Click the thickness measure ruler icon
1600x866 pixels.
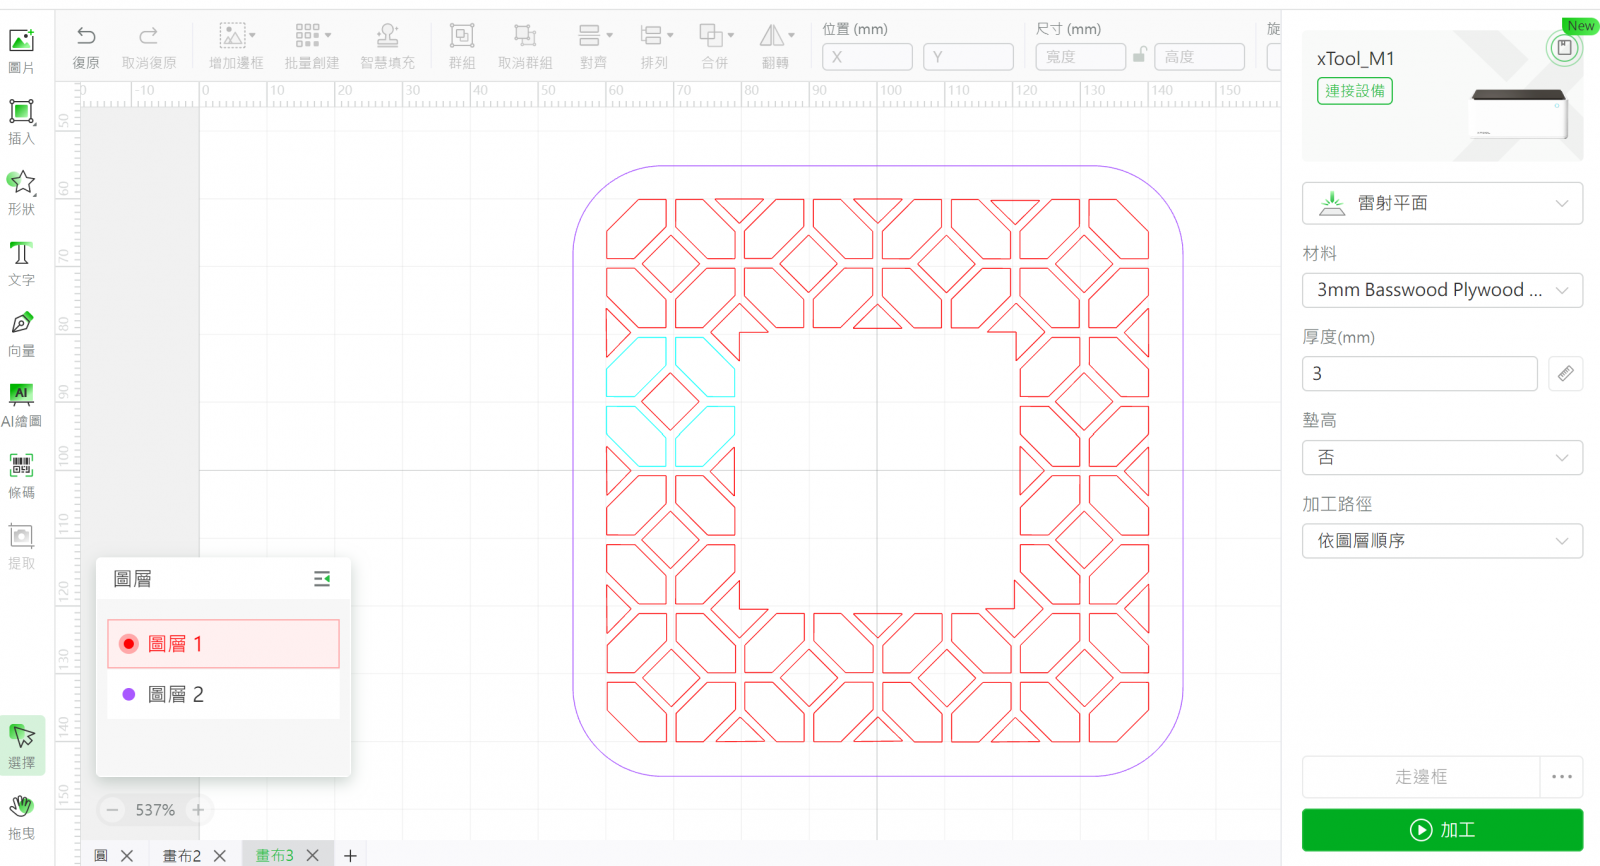[x=1565, y=373]
